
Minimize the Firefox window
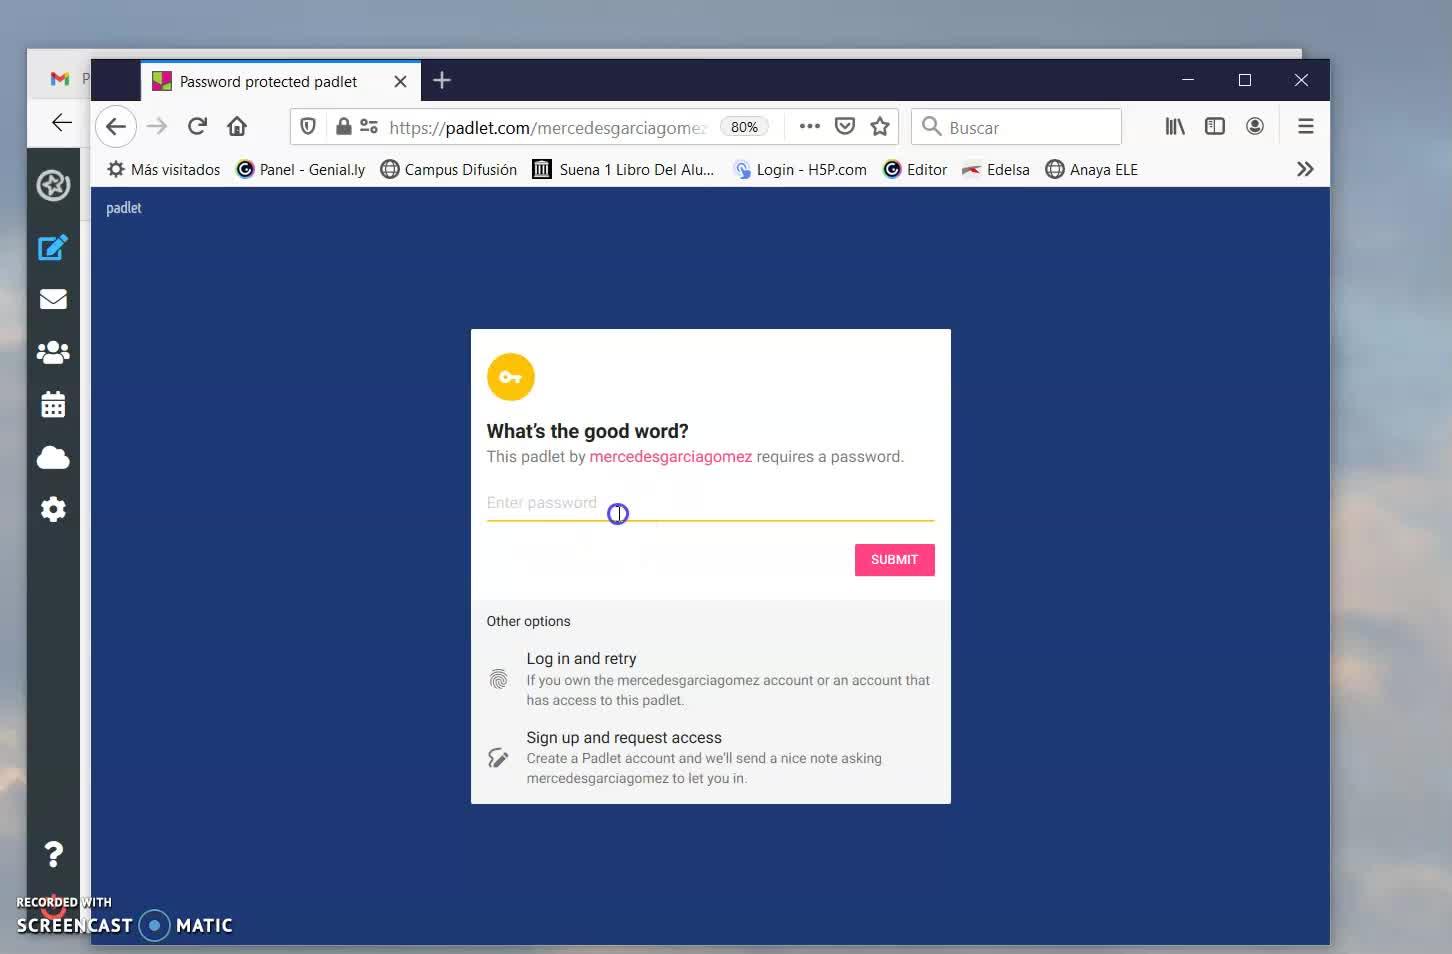(x=1188, y=80)
